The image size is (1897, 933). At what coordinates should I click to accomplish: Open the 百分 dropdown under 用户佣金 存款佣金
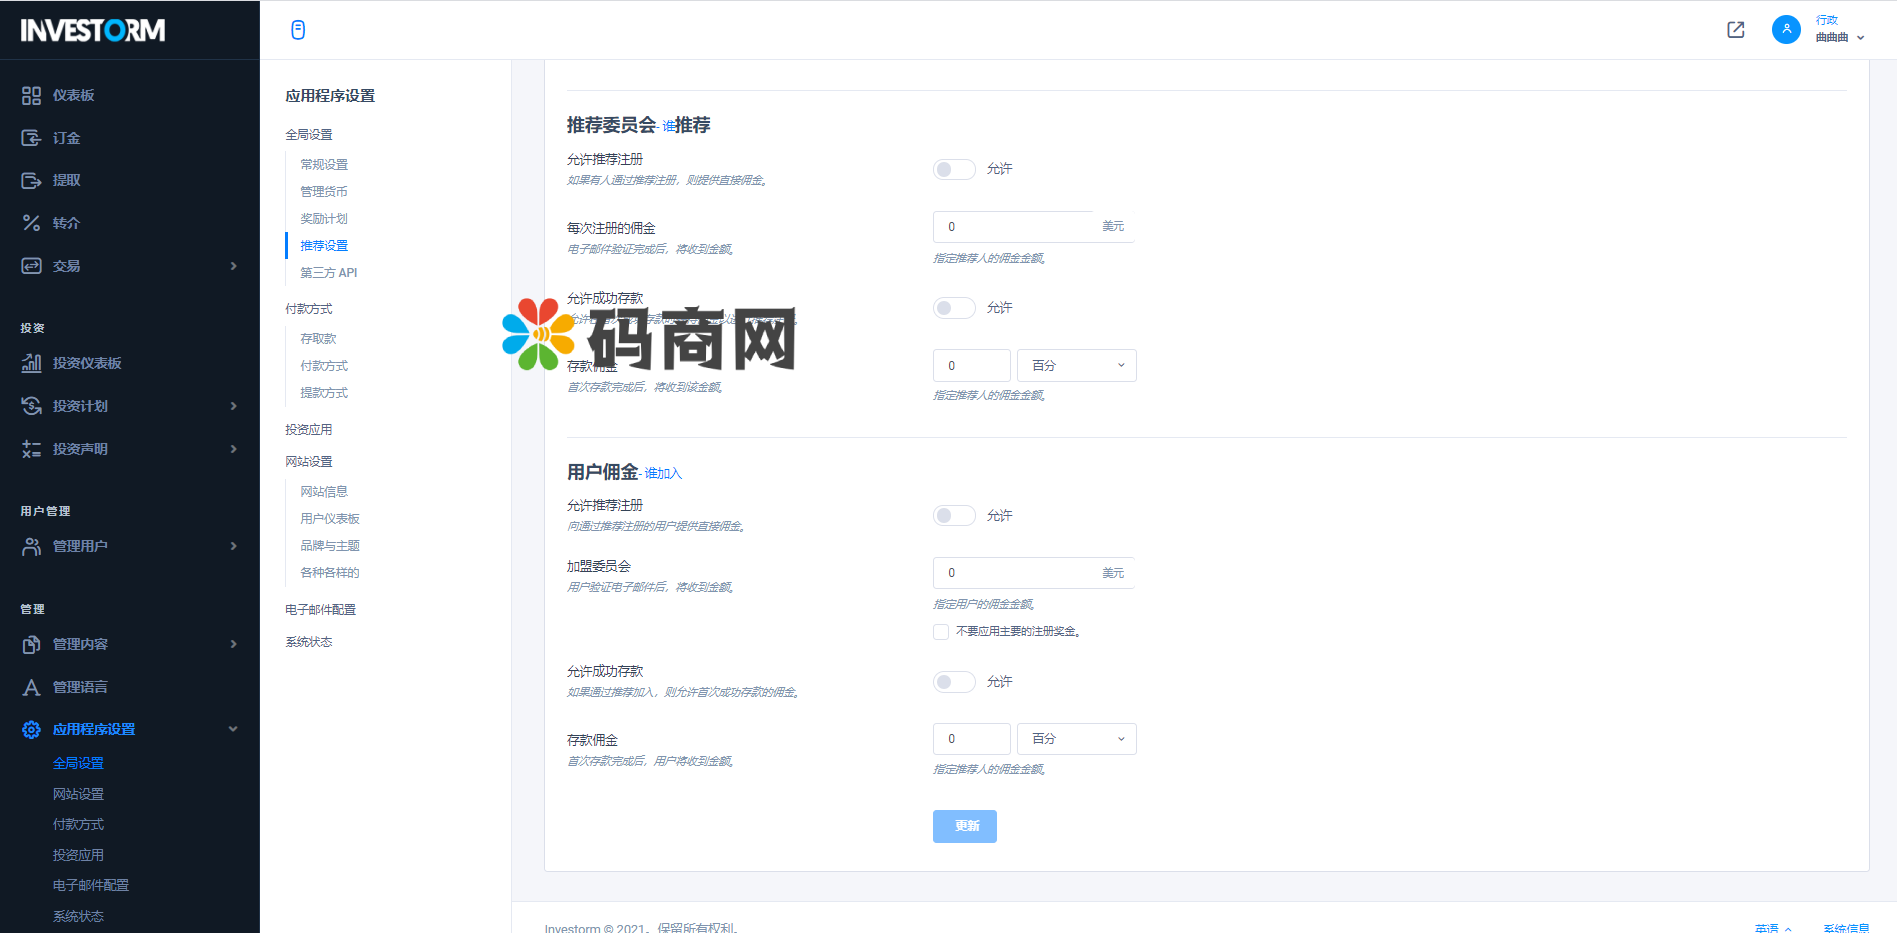[1077, 739]
